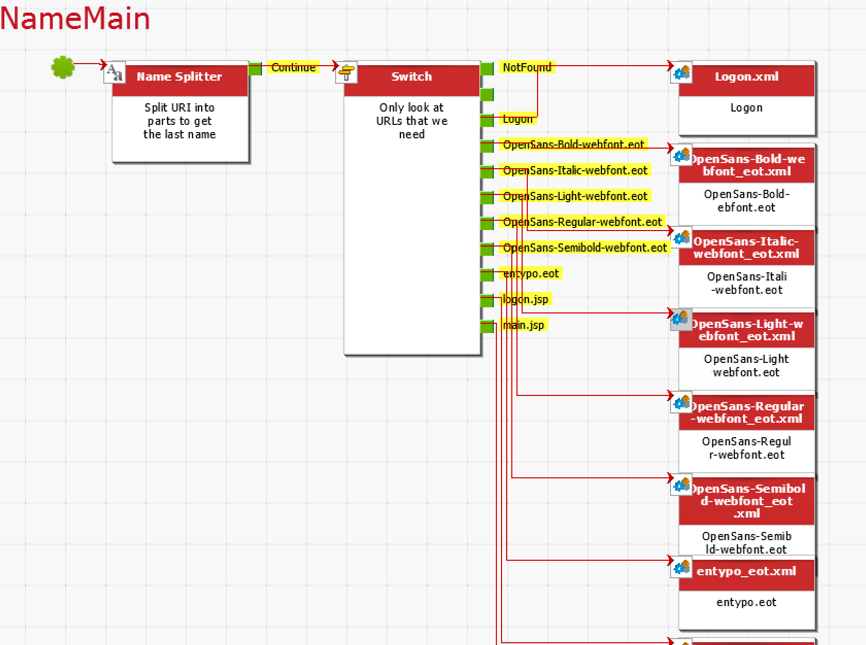Select the icon on the OpenSans-Italic-webfont_eot.xml node
Screen dimensions: 866x645
(x=682, y=238)
